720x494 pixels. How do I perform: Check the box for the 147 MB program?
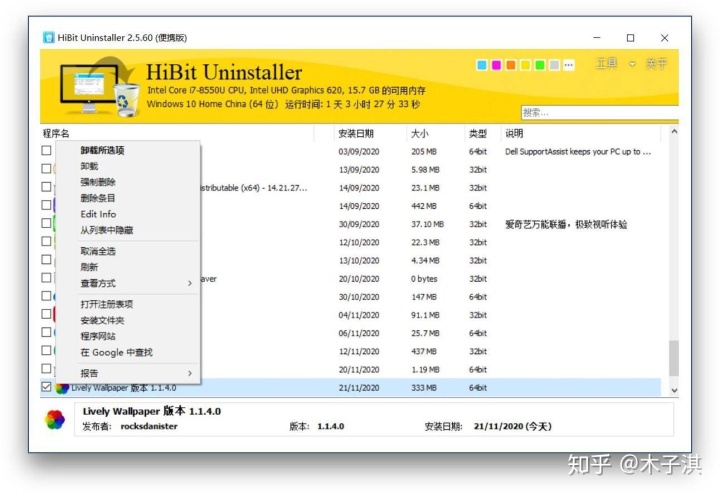[46, 296]
